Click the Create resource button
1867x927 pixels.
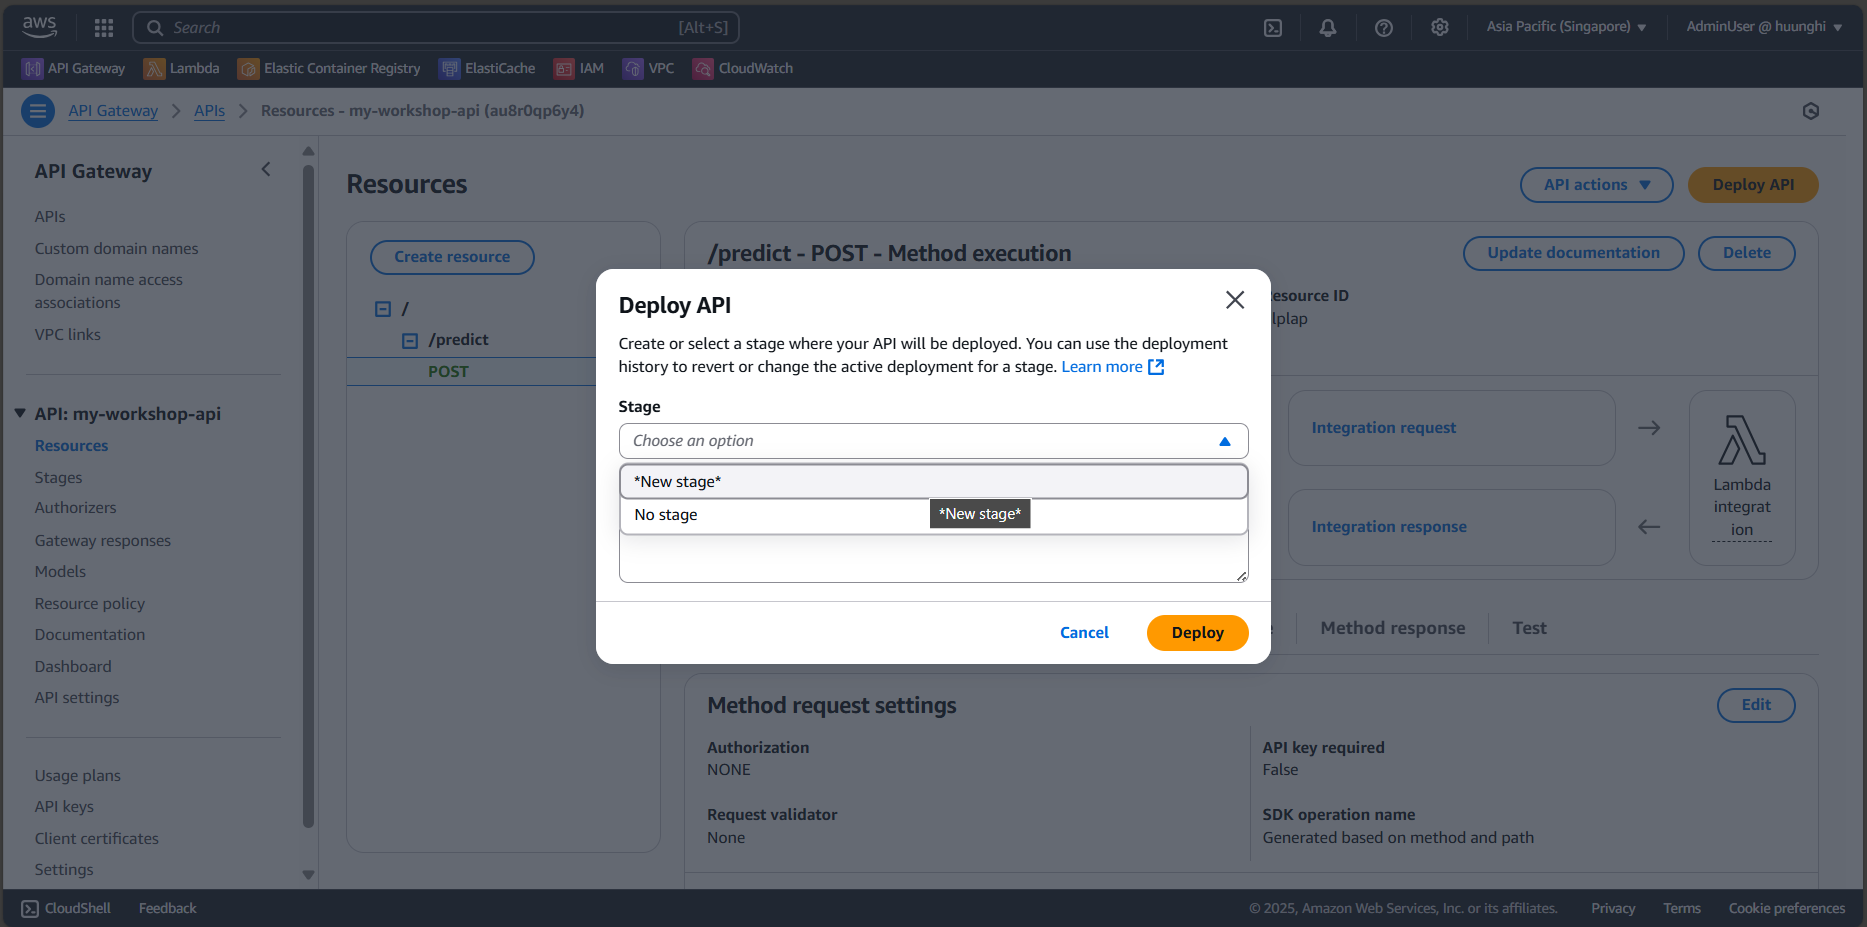452,257
